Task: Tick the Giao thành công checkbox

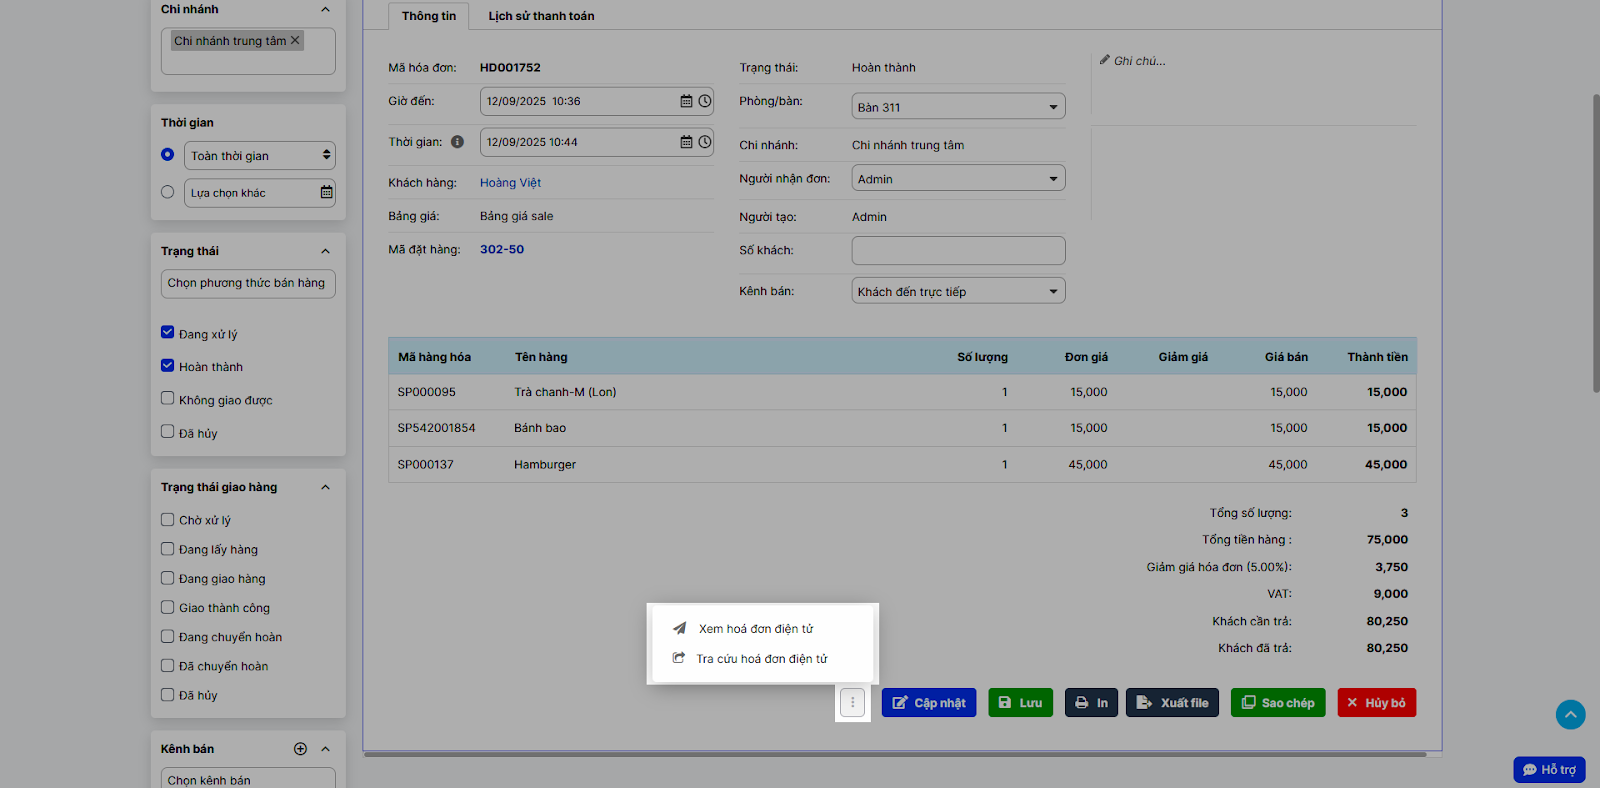Action: click(x=168, y=607)
